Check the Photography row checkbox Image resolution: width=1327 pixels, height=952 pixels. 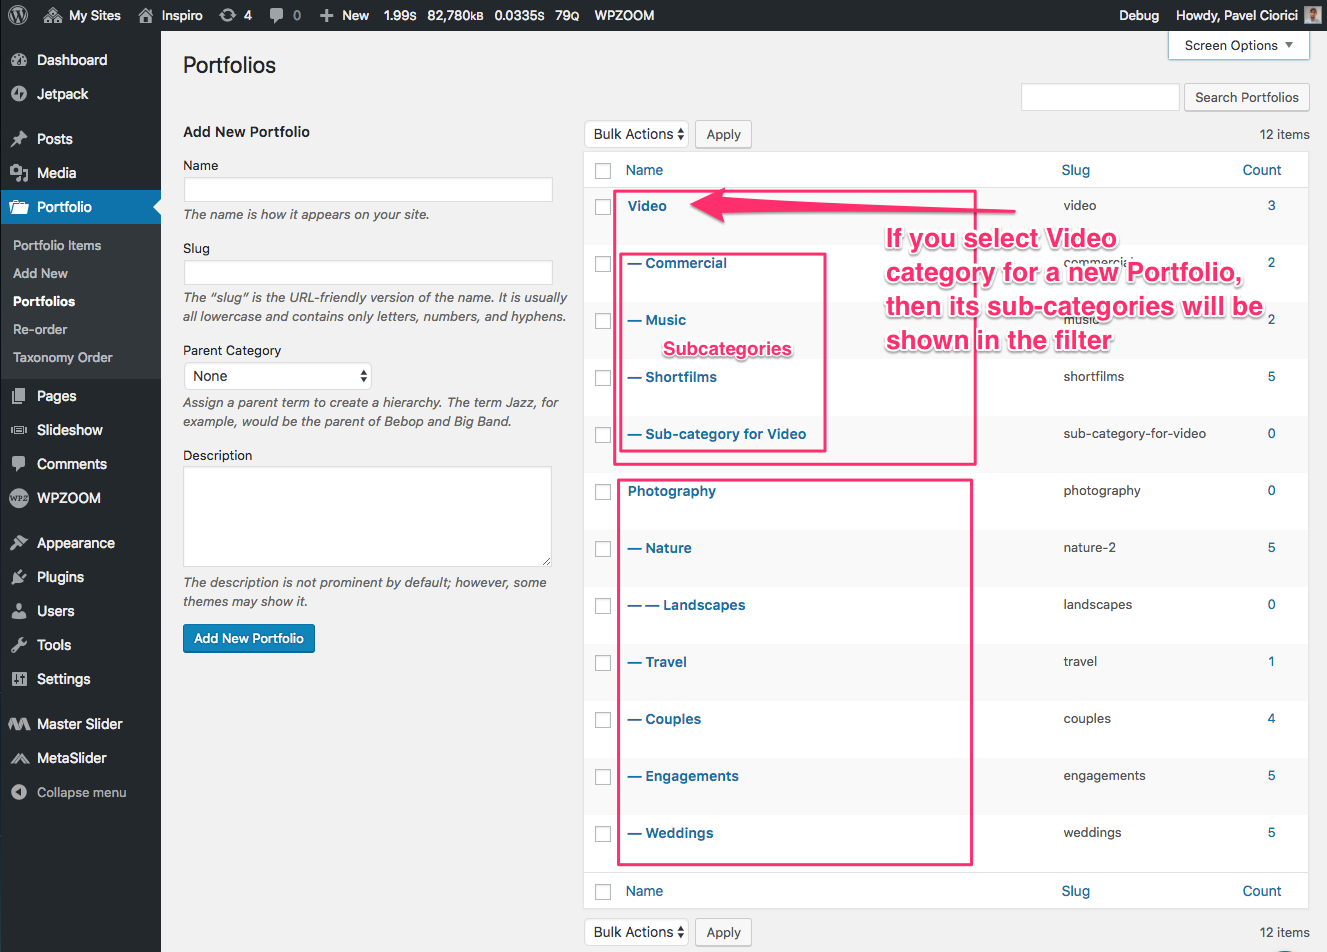[603, 492]
